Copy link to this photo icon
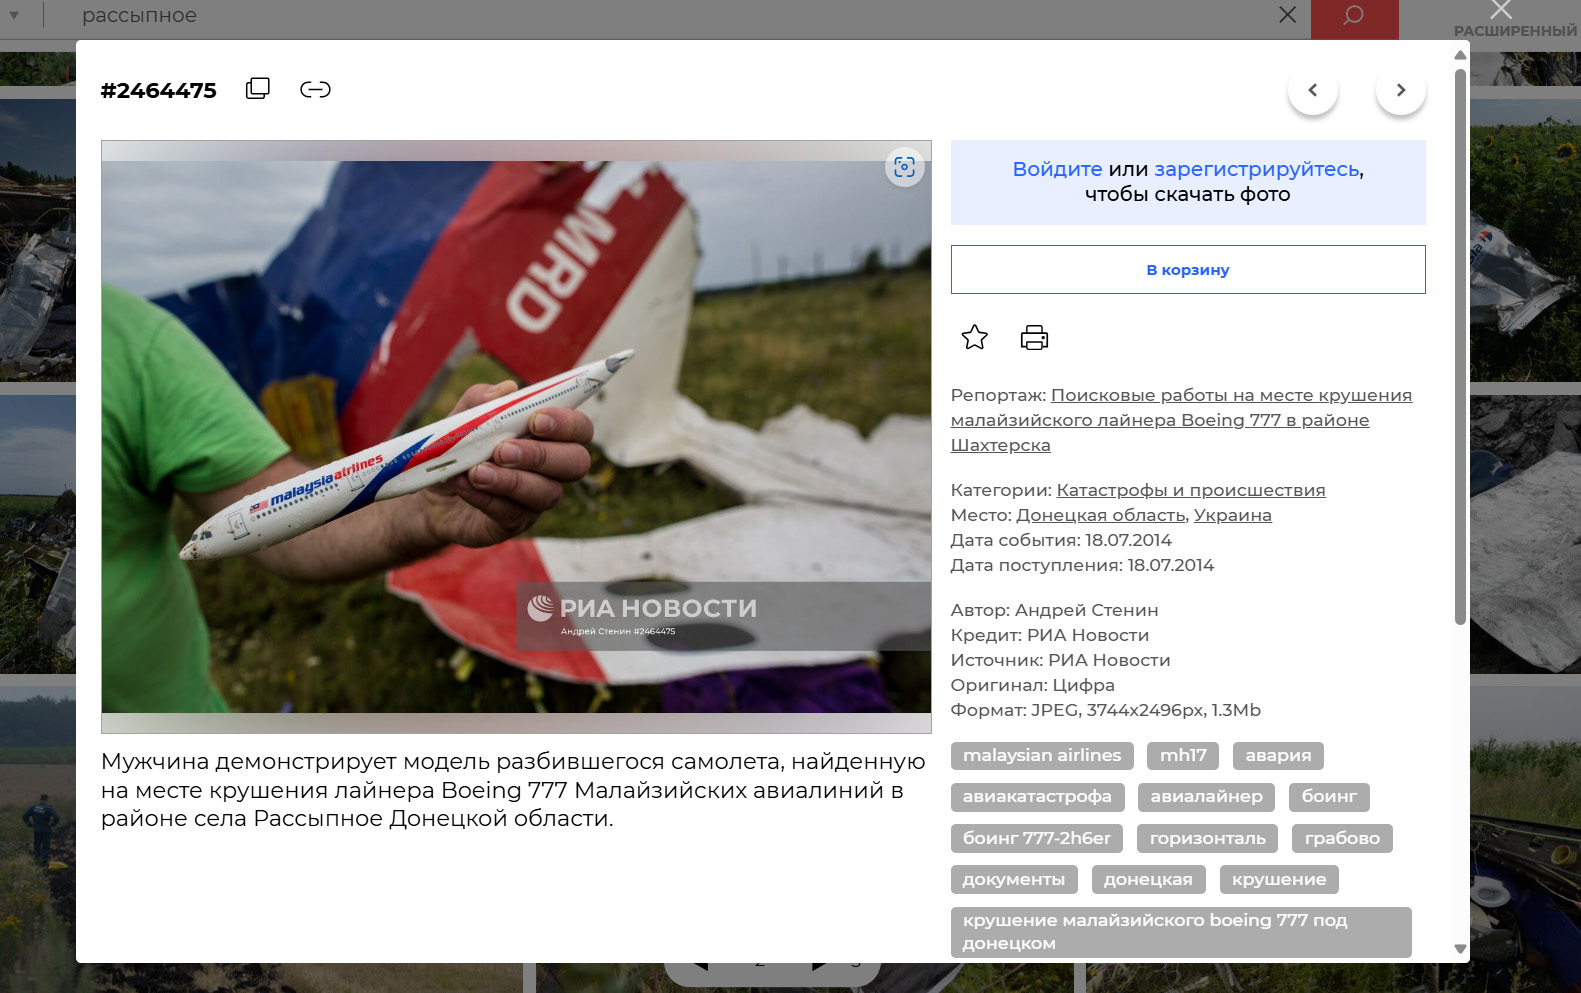Screen dimensions: 1581x993 [x=315, y=90]
